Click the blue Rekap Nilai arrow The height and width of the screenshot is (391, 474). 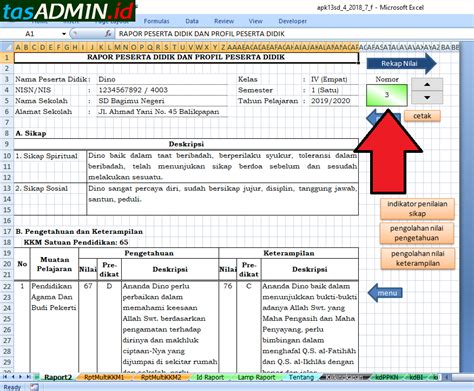tap(401, 63)
